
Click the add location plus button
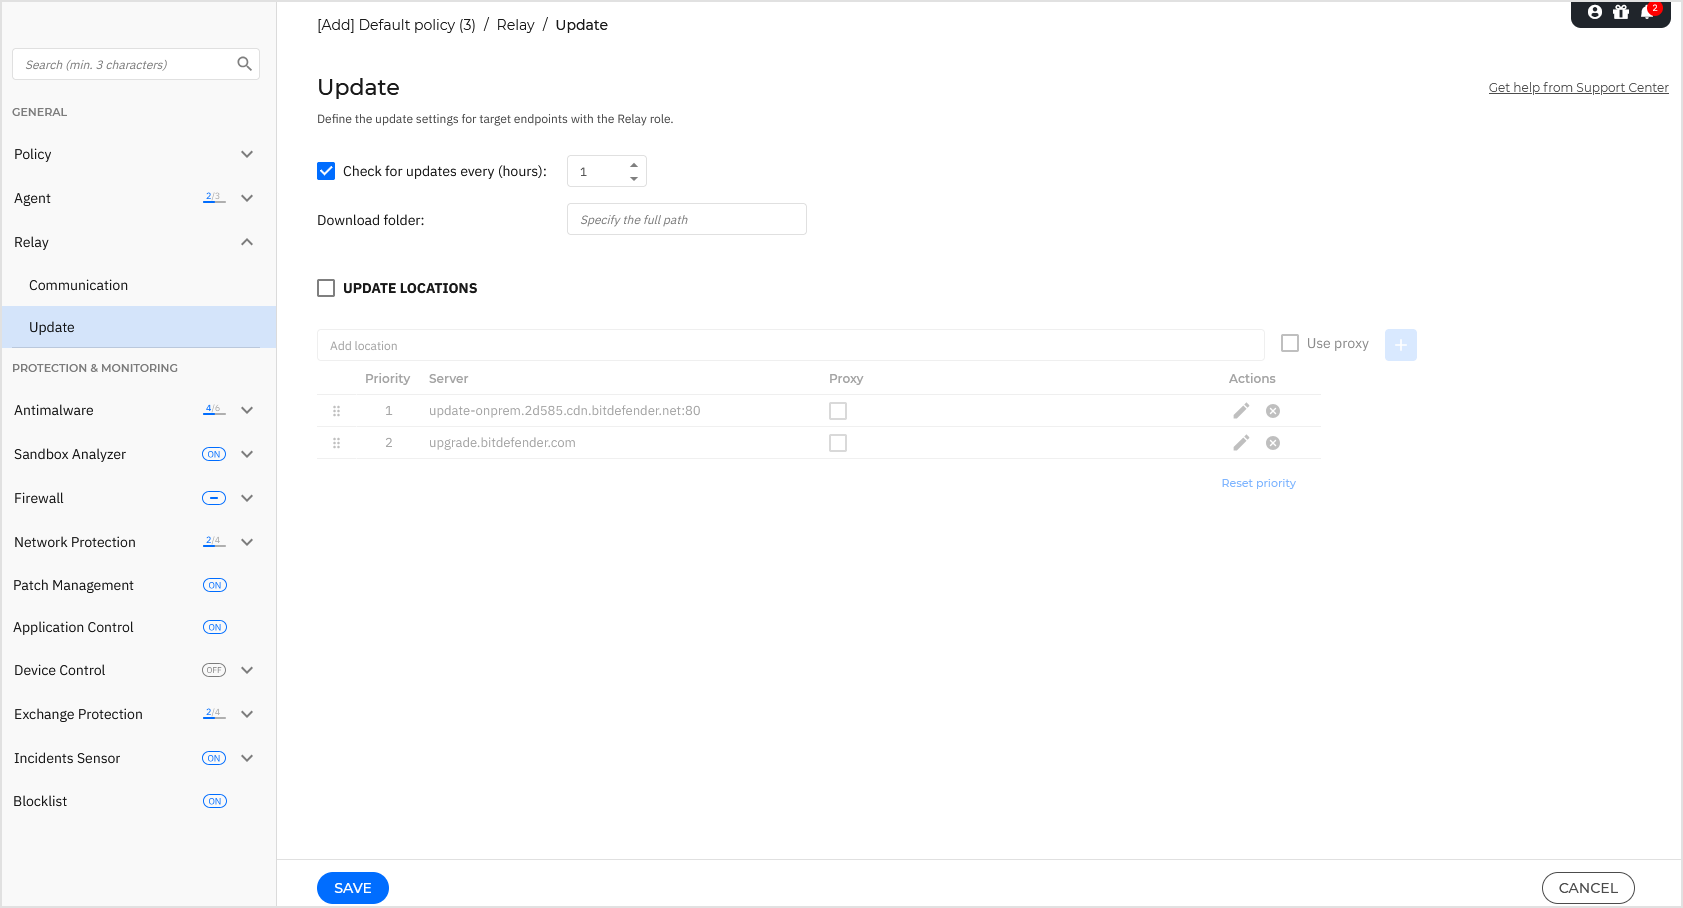(x=1400, y=345)
